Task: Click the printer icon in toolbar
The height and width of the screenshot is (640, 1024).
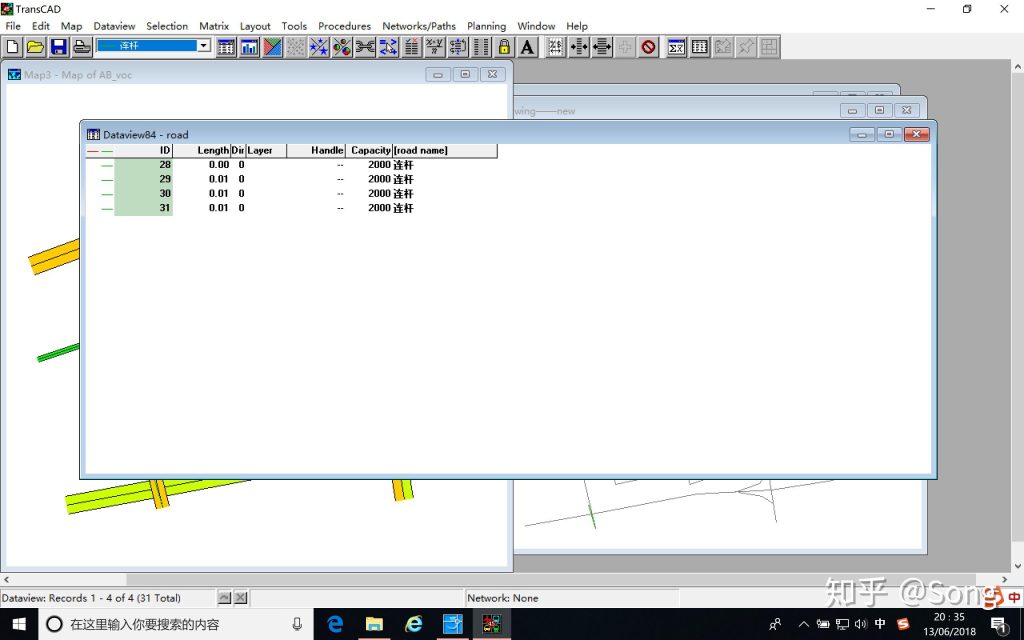Action: (82, 47)
